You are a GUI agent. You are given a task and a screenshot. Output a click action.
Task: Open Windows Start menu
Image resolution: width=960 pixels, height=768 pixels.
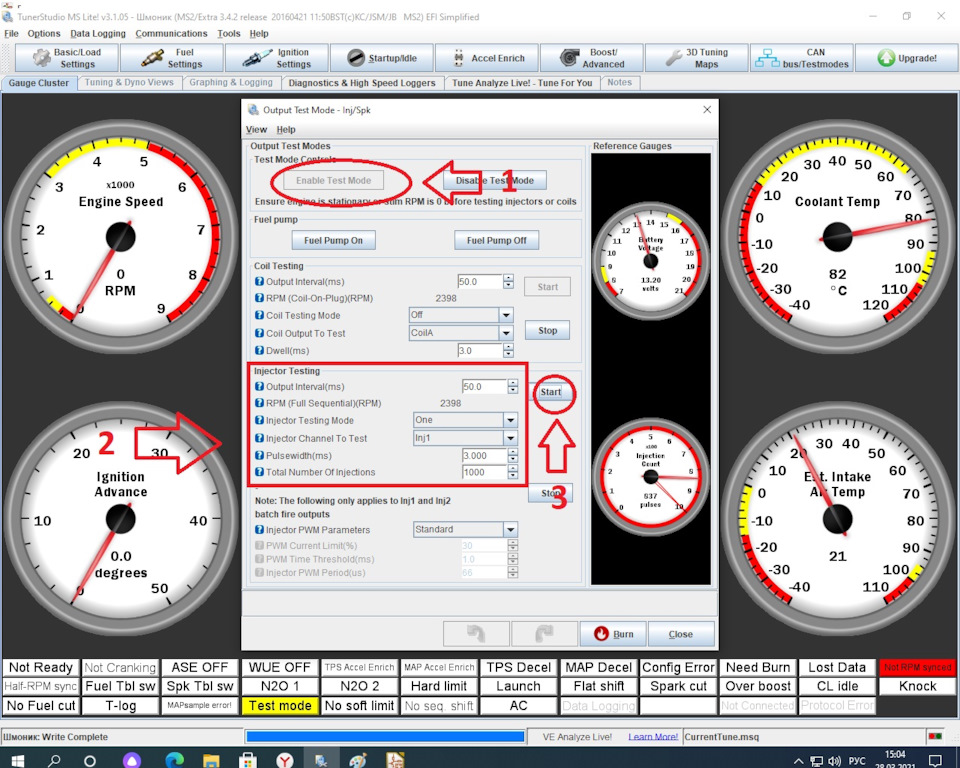coord(17,760)
